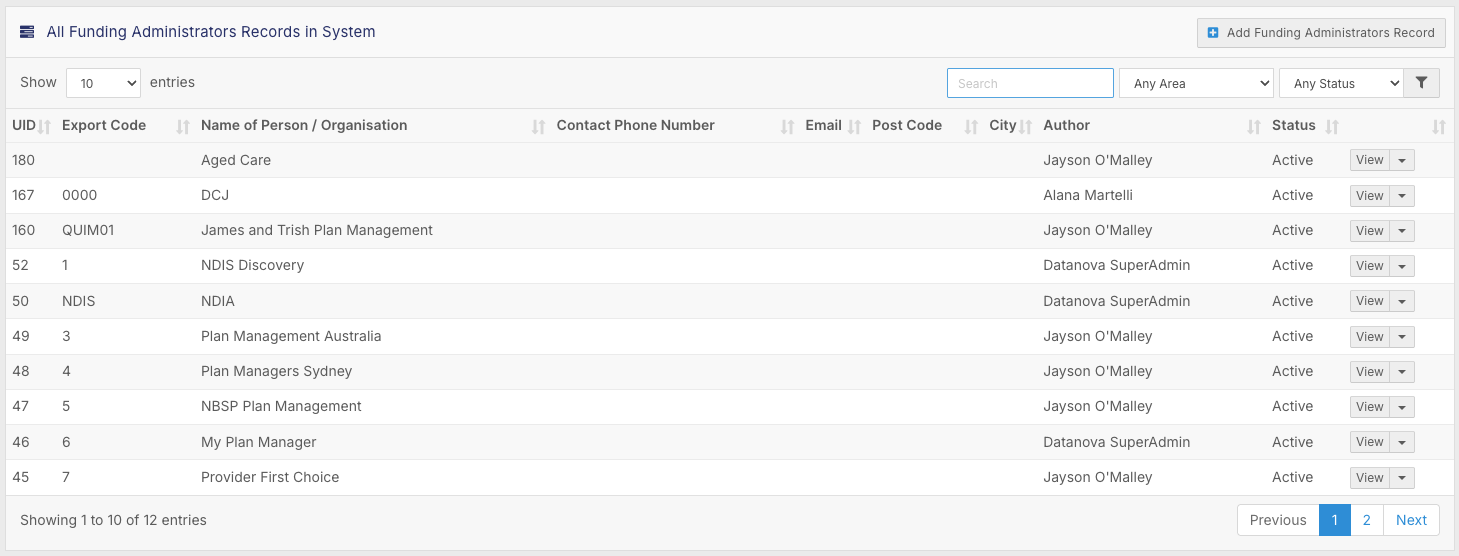The height and width of the screenshot is (556, 1459).
Task: View My Plan Manager record
Action: [x=1369, y=442]
